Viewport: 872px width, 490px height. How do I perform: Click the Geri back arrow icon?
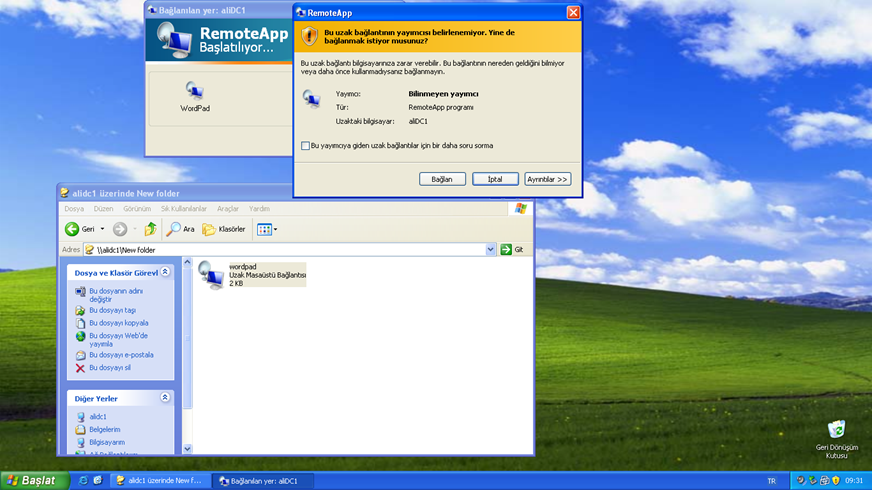pyautogui.click(x=72, y=229)
